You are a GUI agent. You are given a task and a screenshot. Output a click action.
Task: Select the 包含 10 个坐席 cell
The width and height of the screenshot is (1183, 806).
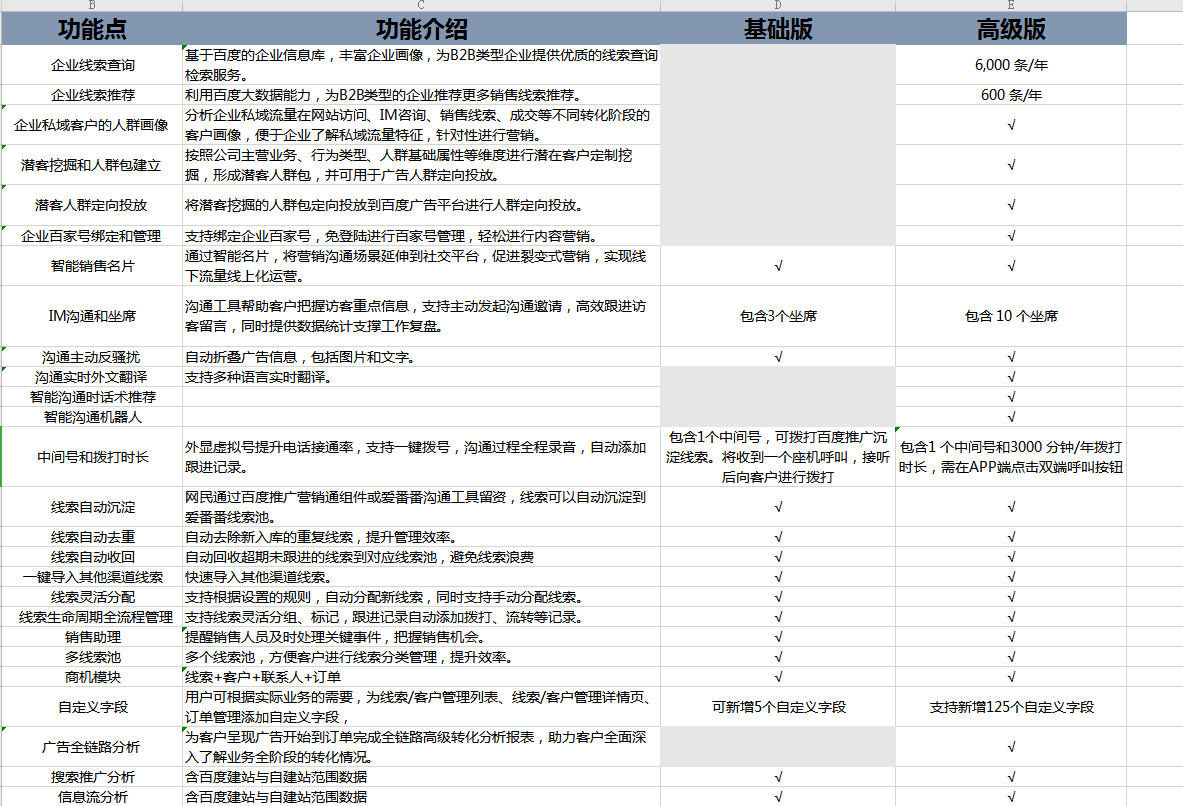tap(1011, 316)
